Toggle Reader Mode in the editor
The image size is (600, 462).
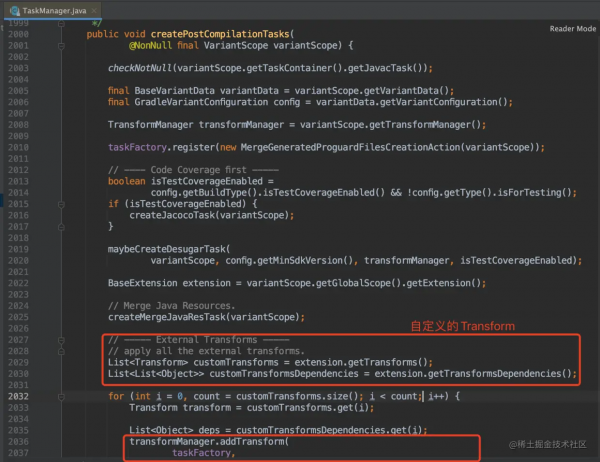point(572,29)
